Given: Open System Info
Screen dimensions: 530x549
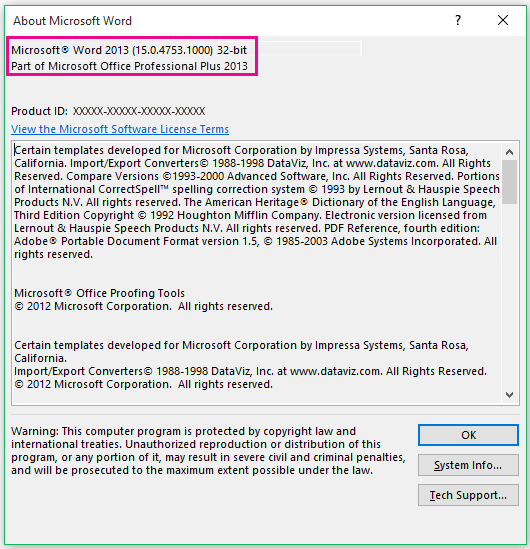Looking at the screenshot, I should [468, 465].
